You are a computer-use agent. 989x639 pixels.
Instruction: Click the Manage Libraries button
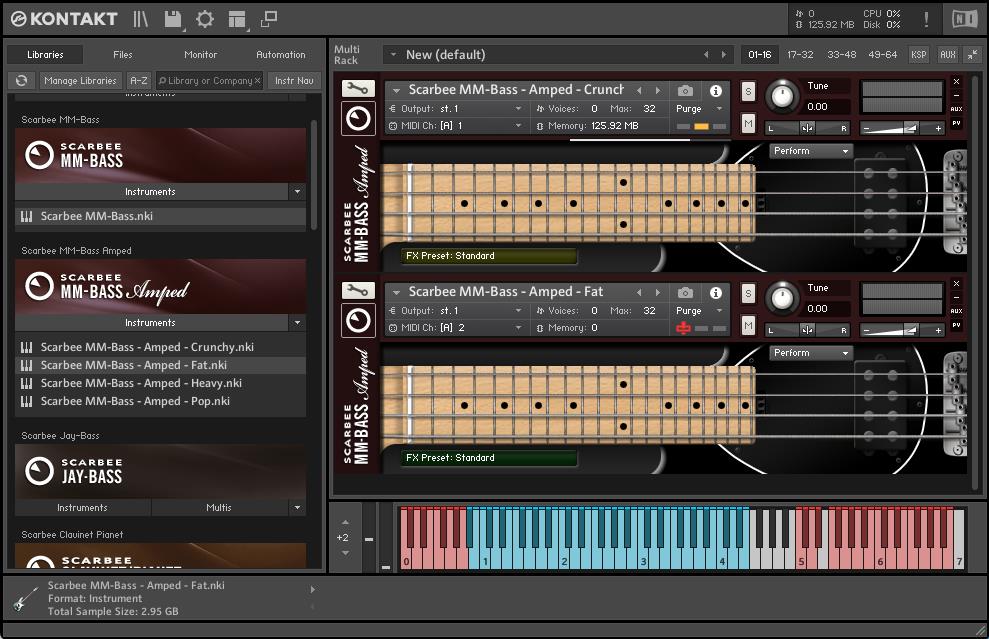[80, 81]
